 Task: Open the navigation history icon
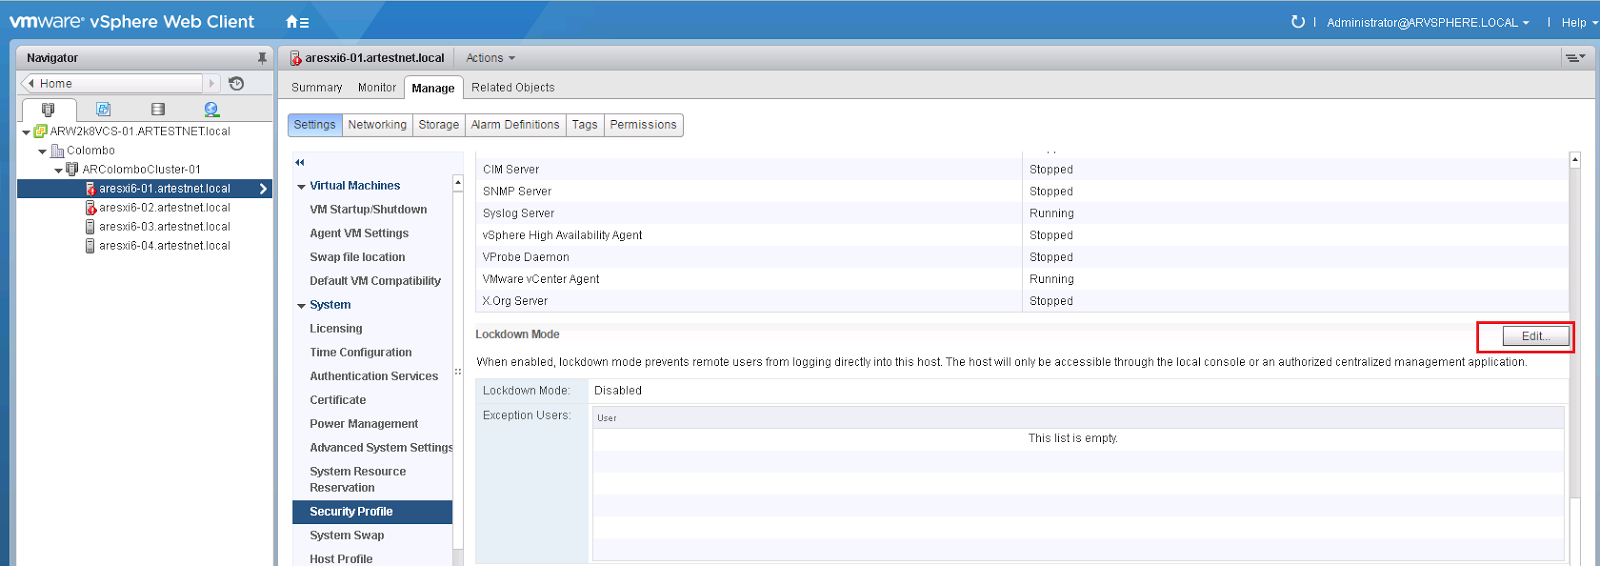click(236, 83)
